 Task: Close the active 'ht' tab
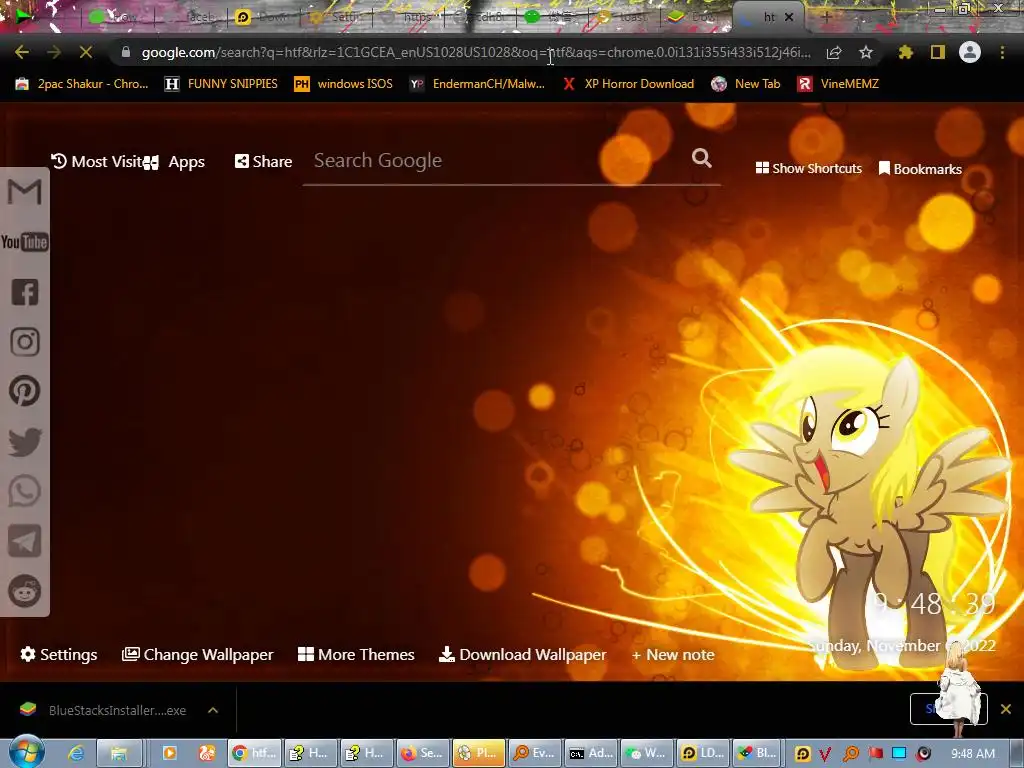789,18
